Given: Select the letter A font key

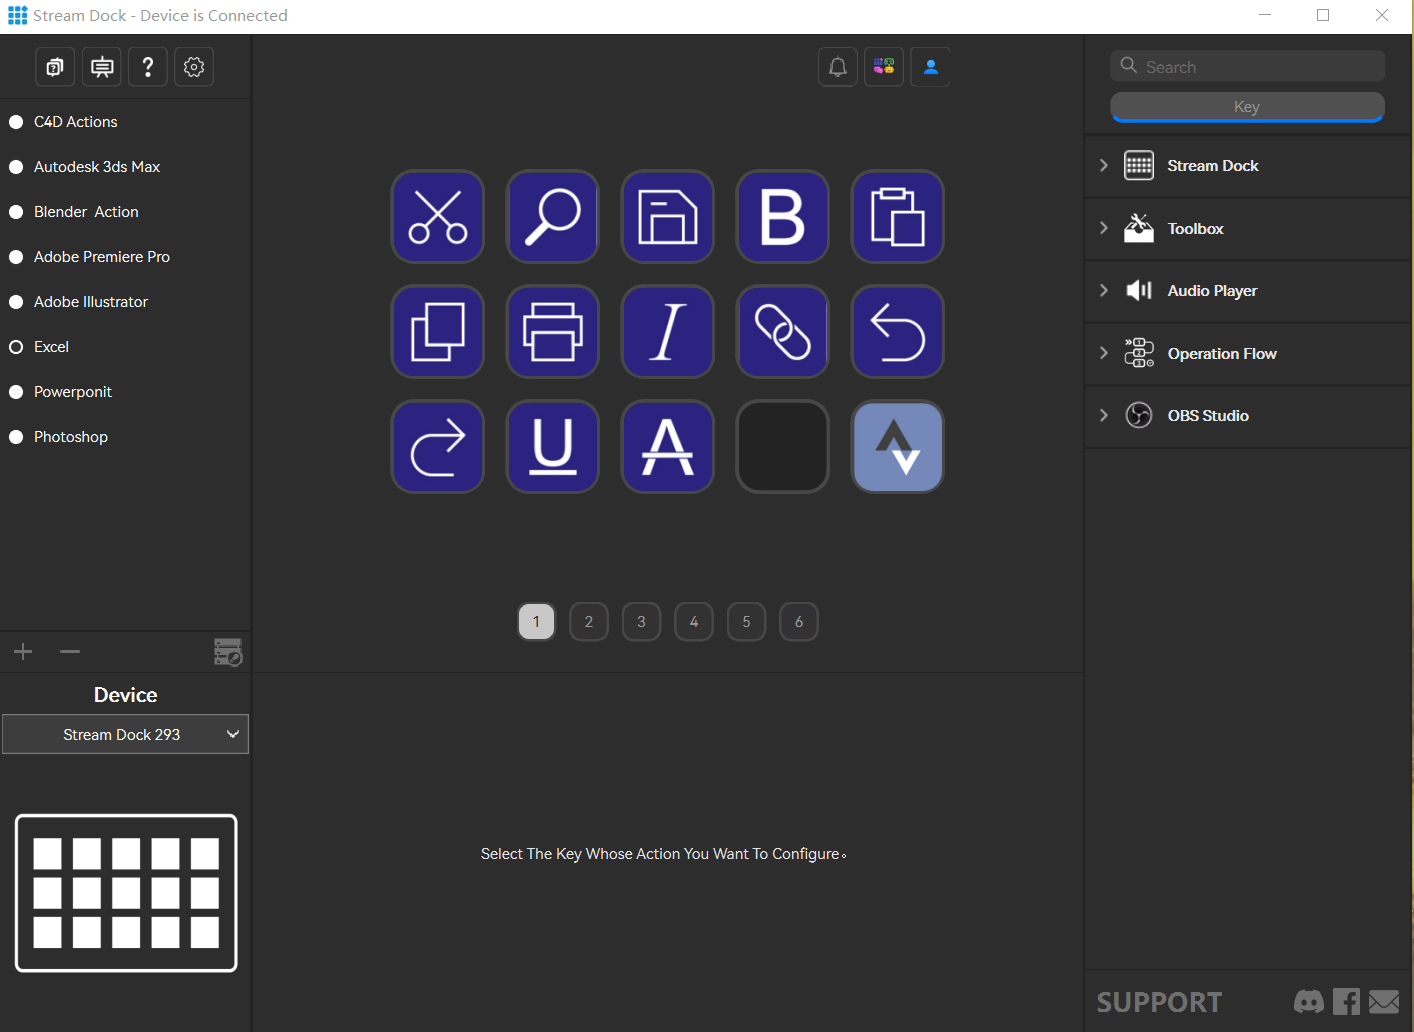Looking at the screenshot, I should coord(668,447).
